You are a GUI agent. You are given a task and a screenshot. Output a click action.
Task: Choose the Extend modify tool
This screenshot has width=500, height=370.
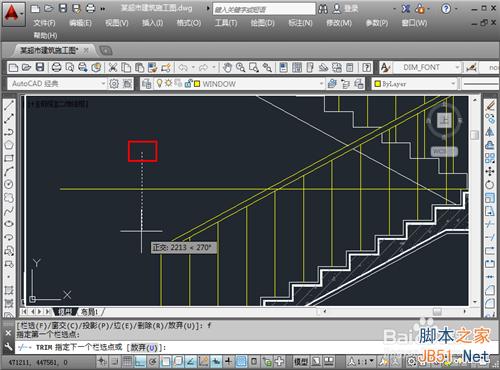(490, 237)
